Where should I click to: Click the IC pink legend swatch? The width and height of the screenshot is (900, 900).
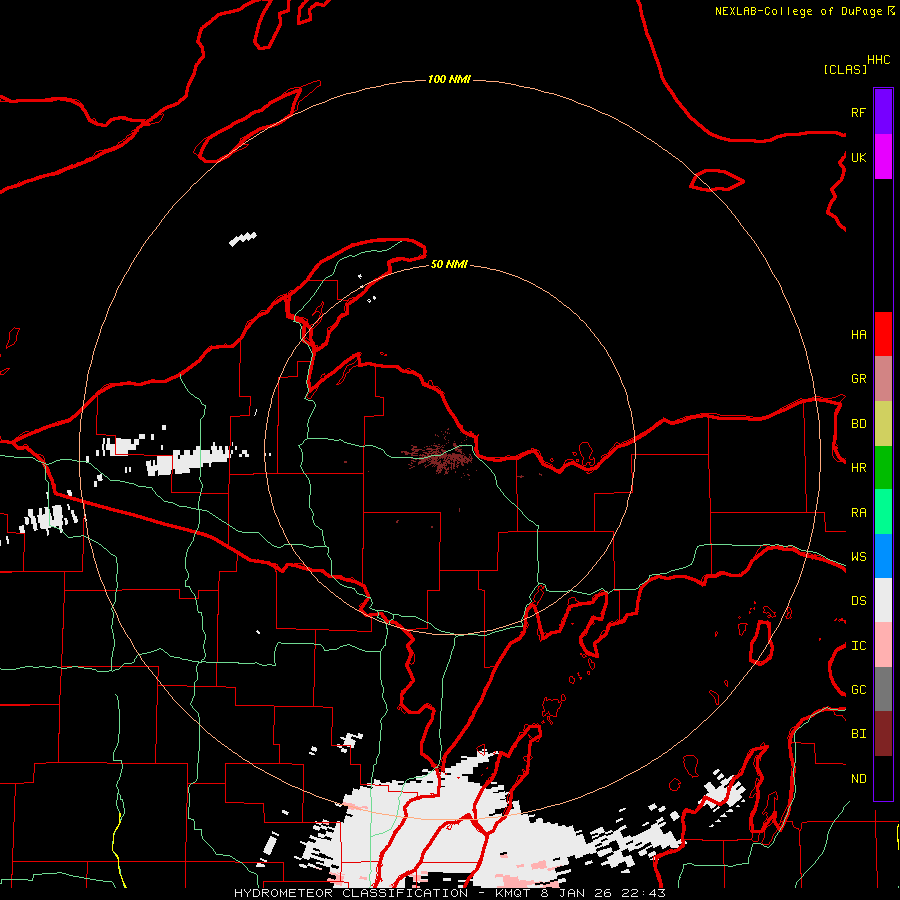883,645
